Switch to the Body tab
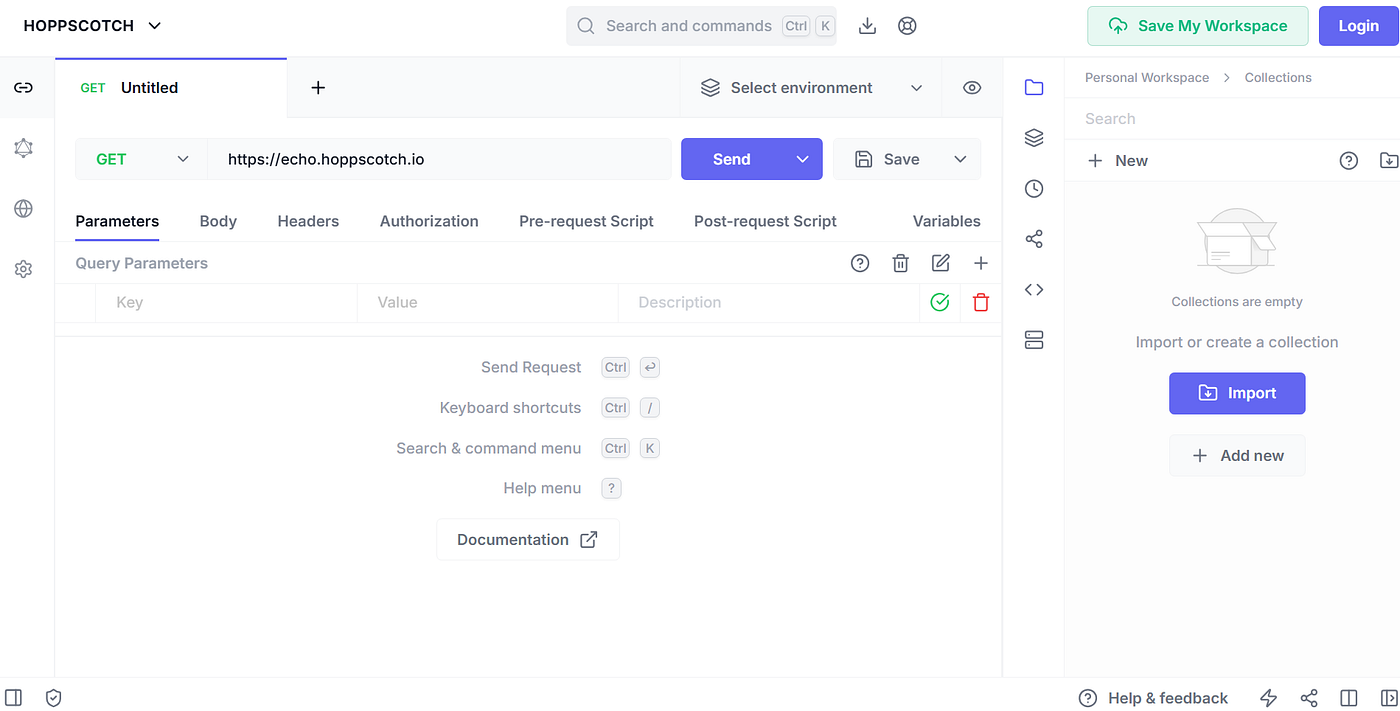Screen dimensions: 1400x711 (218, 221)
